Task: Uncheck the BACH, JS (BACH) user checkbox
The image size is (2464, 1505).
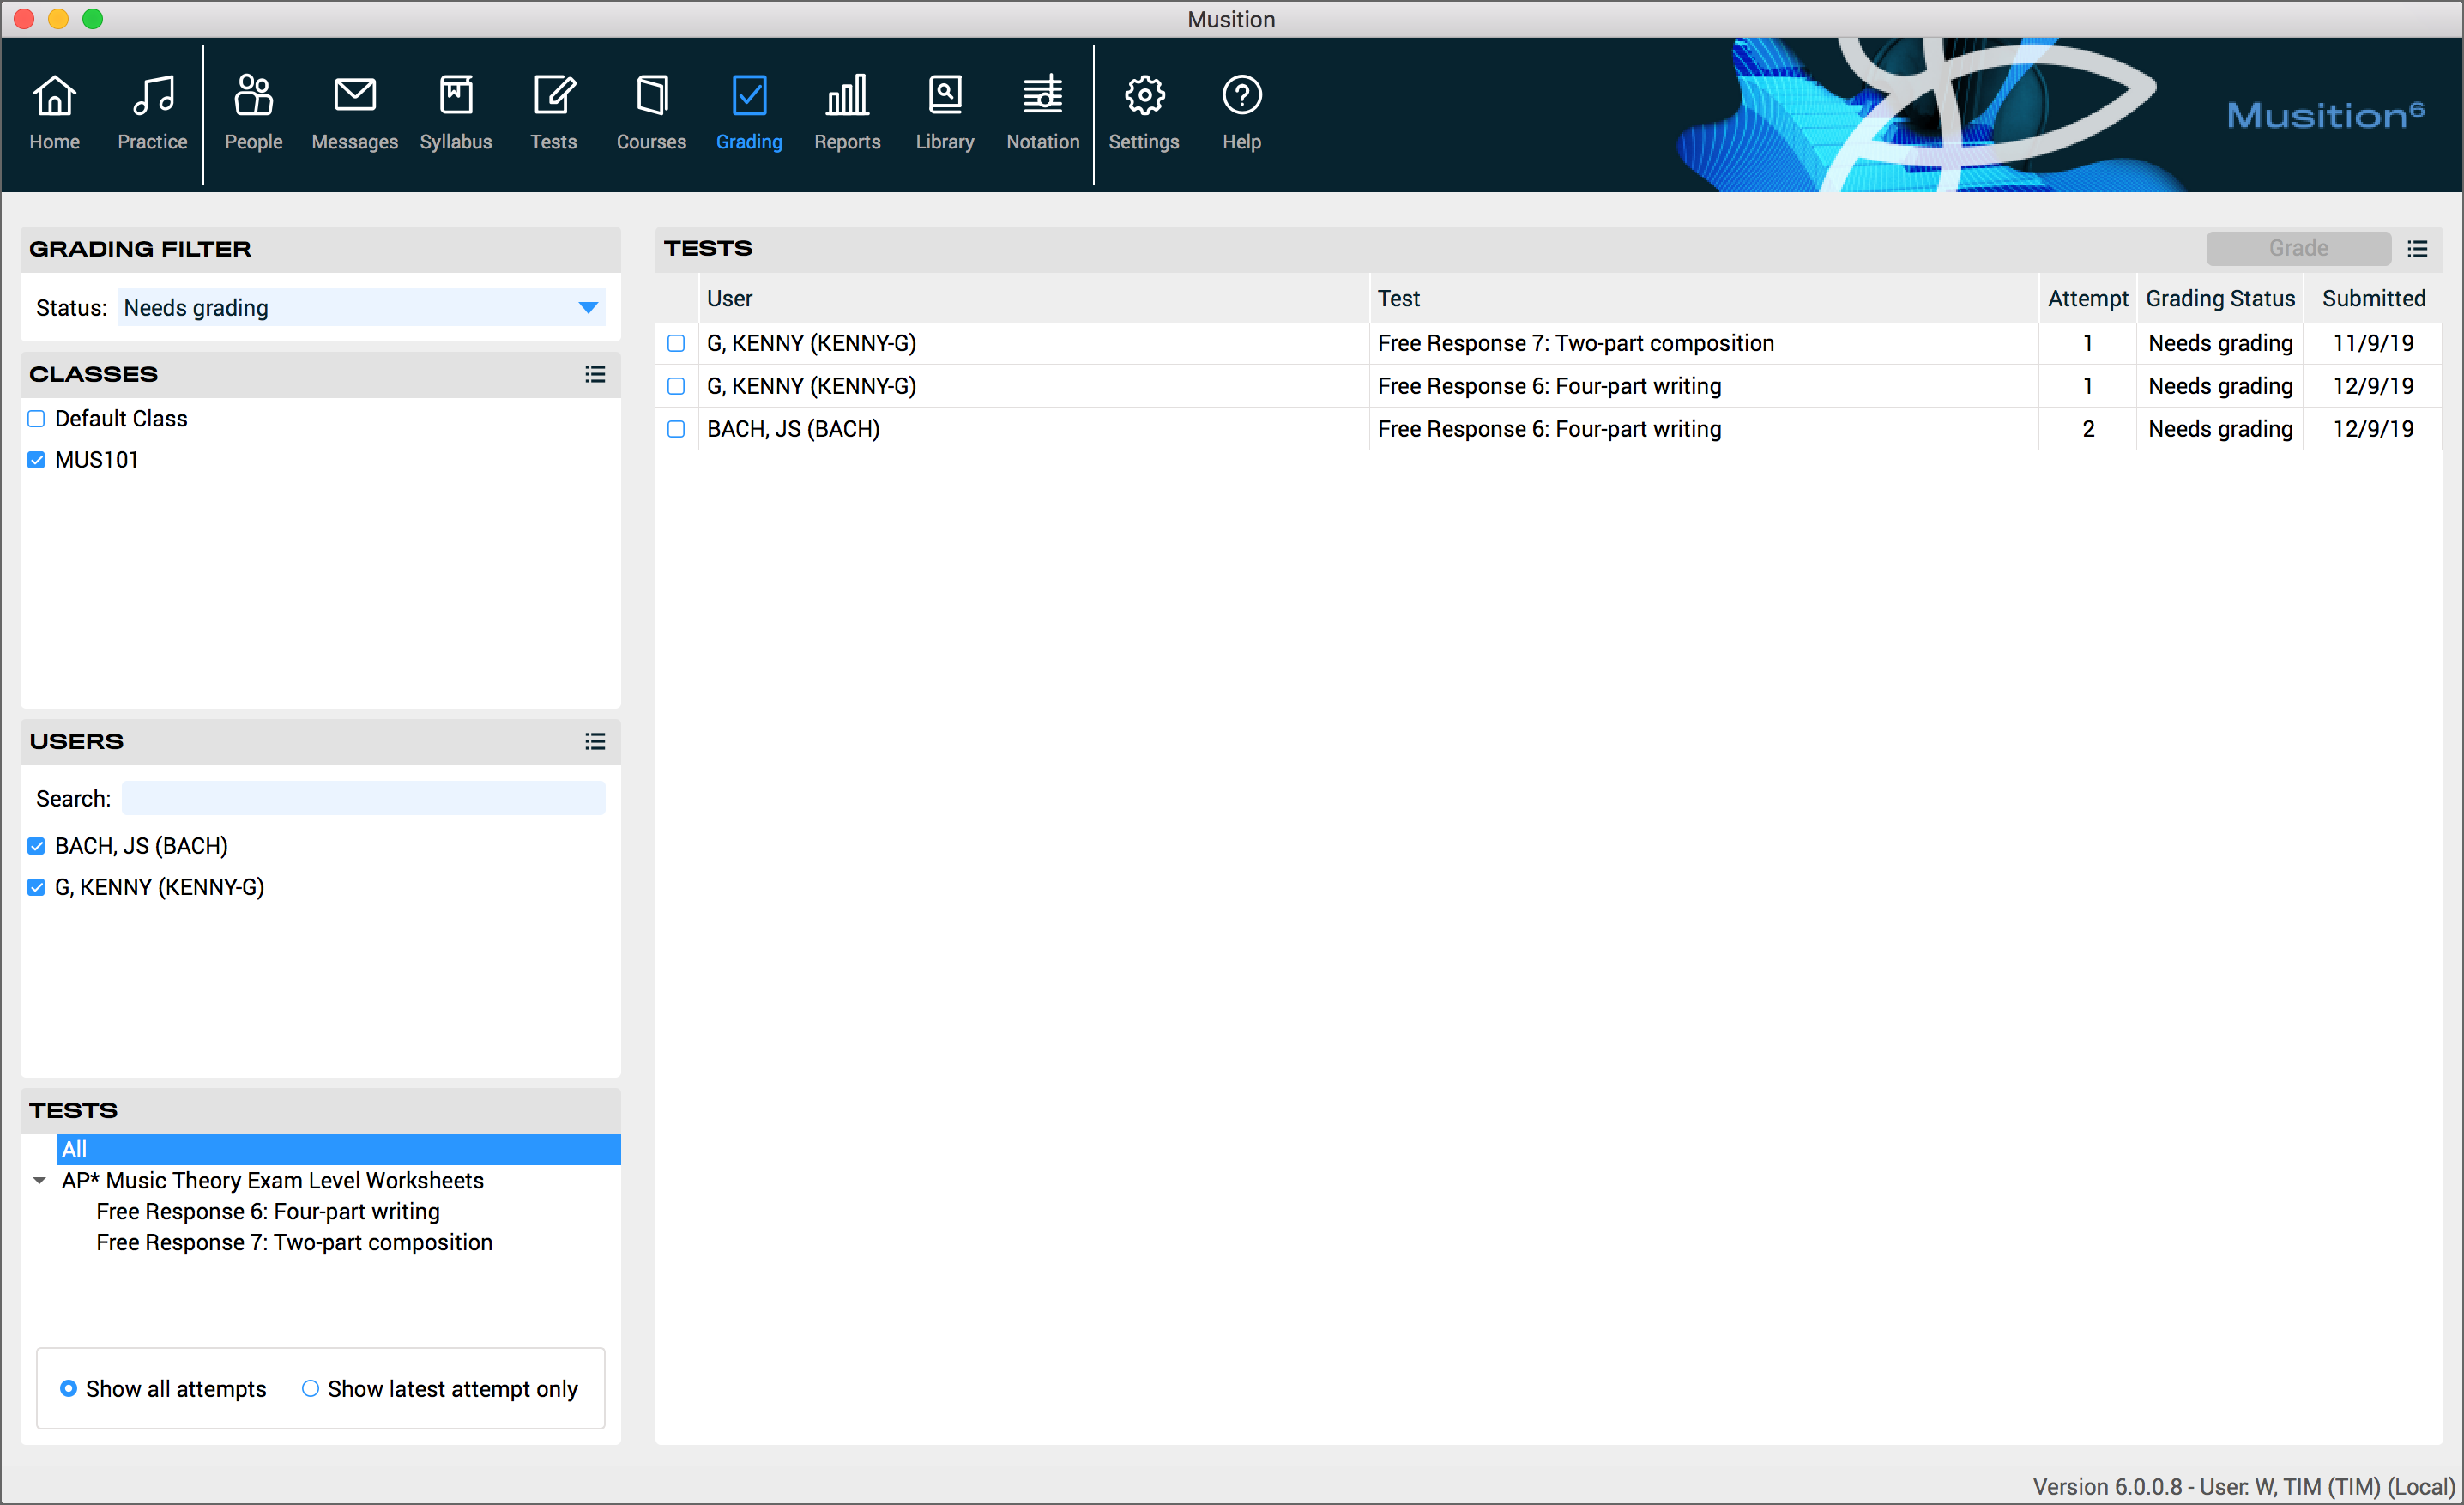Action: (x=37, y=846)
